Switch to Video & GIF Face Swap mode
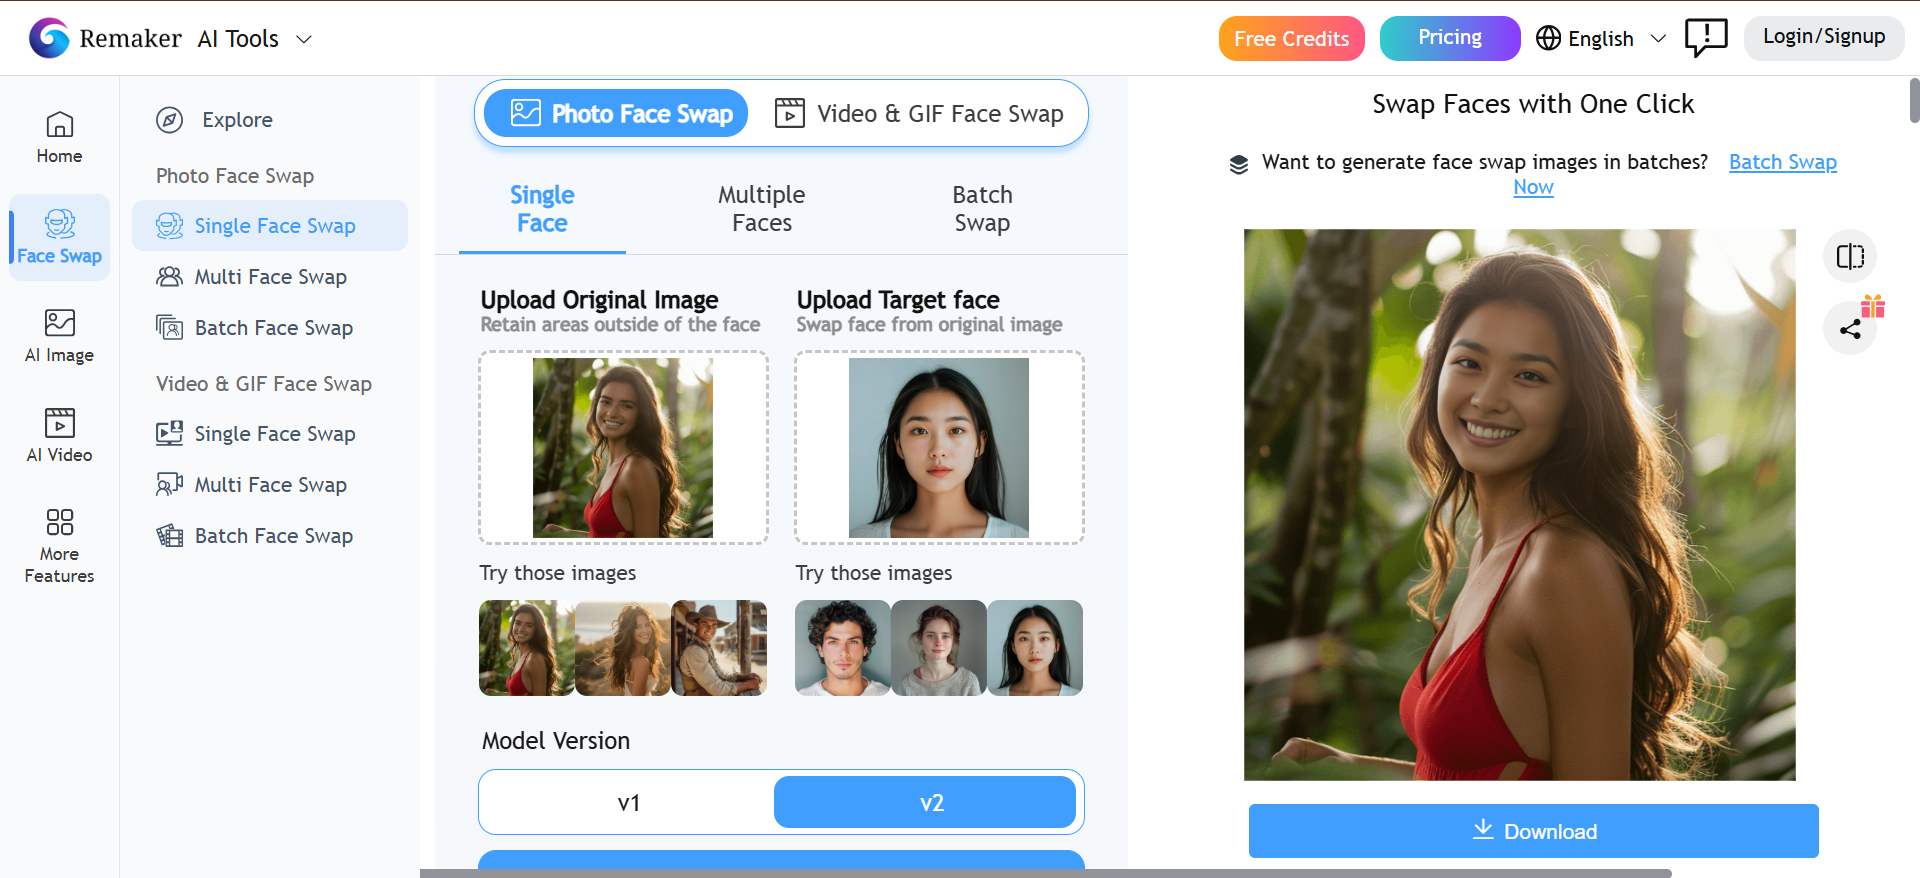 tap(919, 113)
